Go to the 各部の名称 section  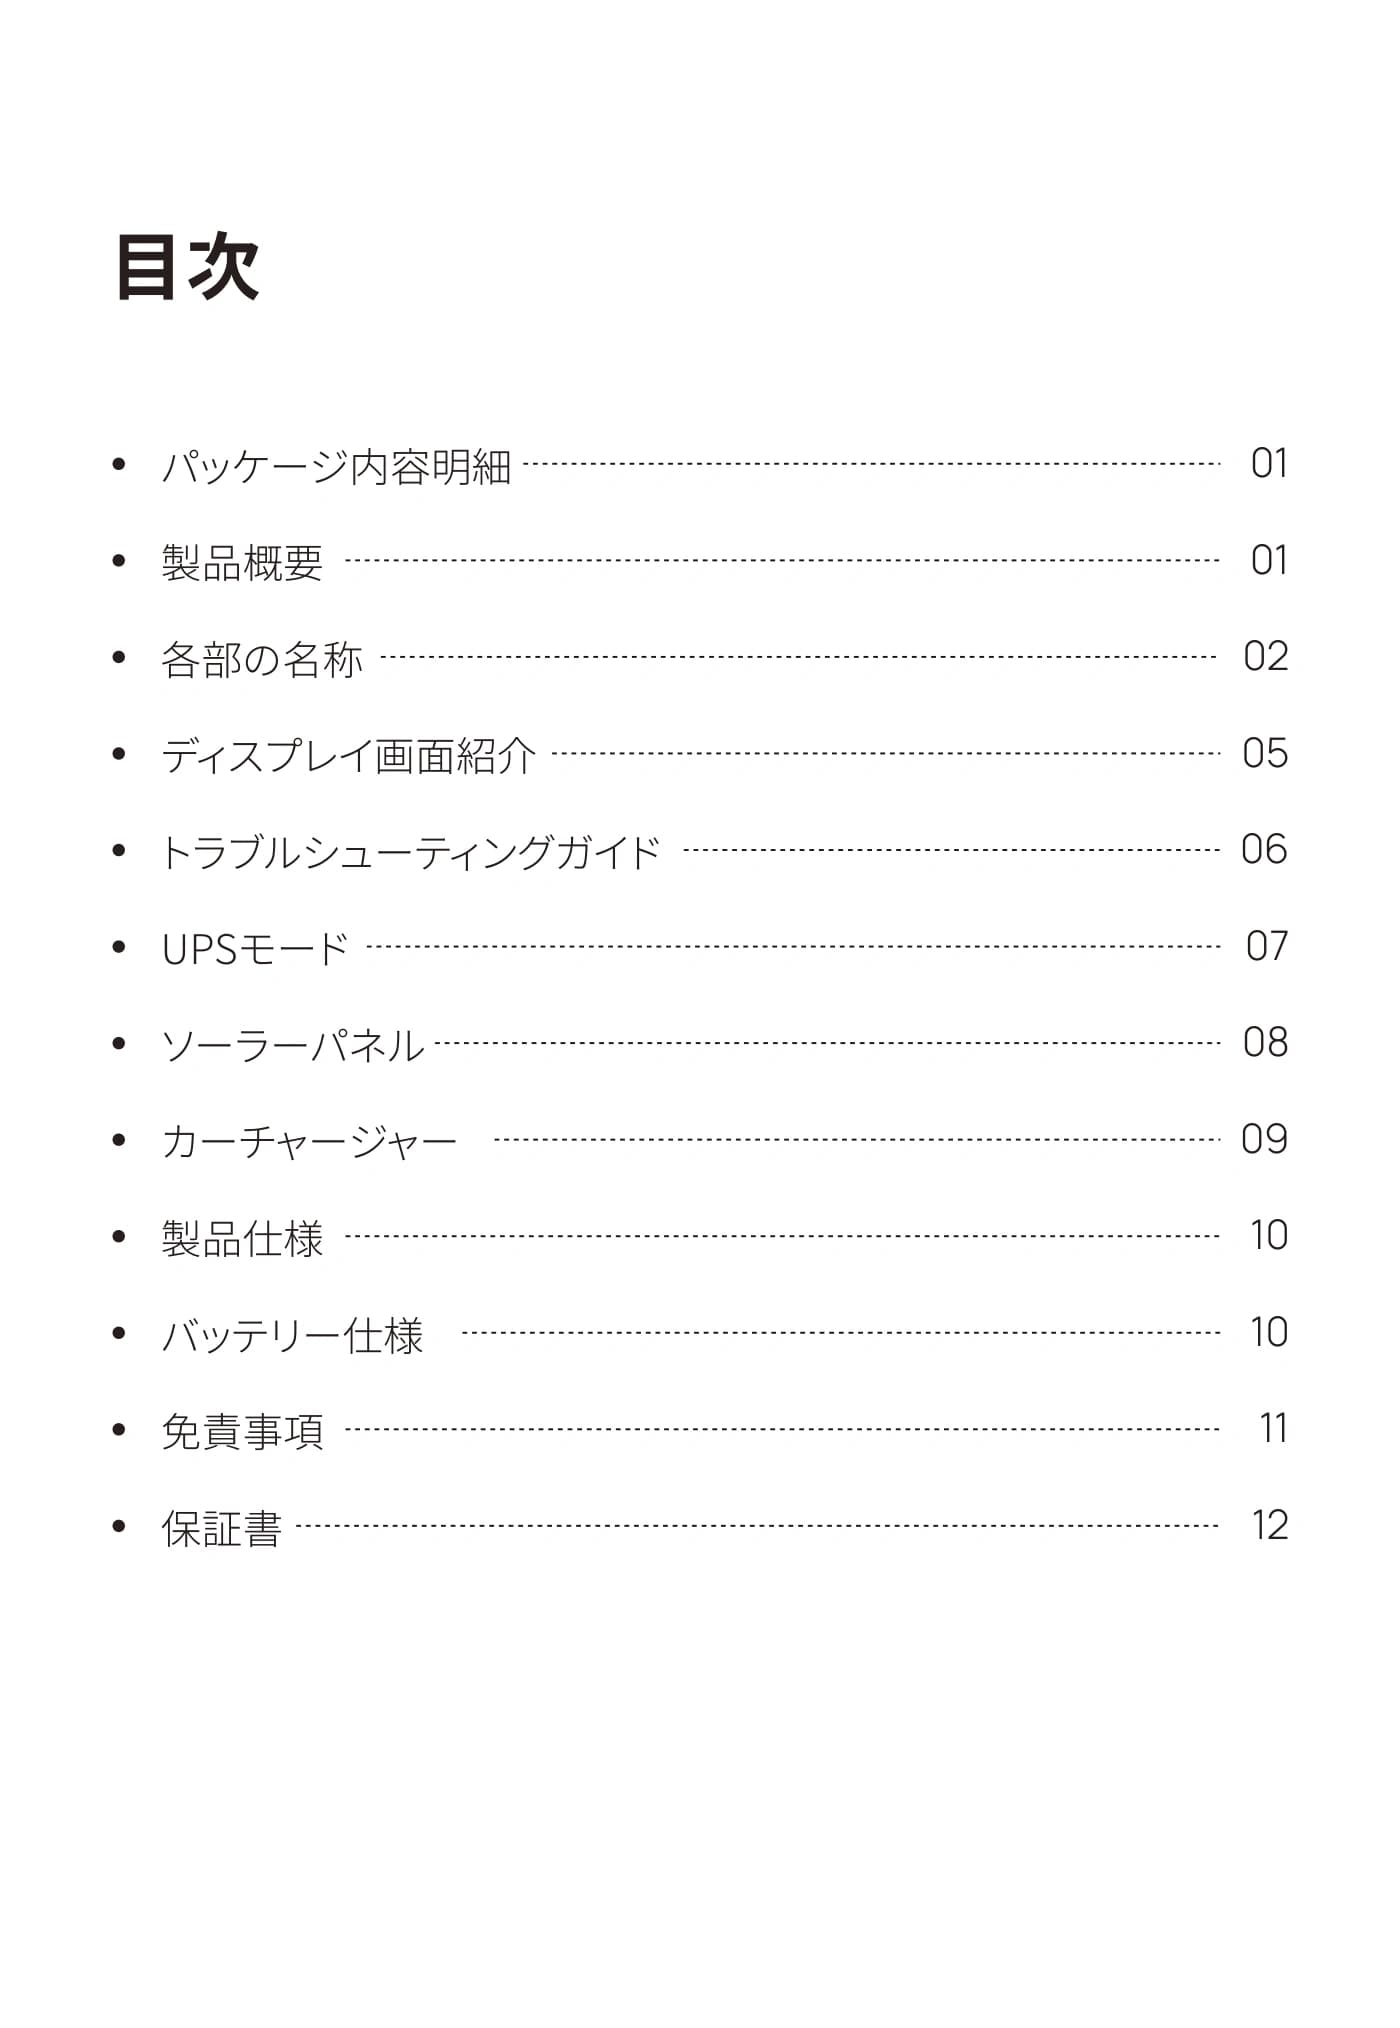coord(262,659)
